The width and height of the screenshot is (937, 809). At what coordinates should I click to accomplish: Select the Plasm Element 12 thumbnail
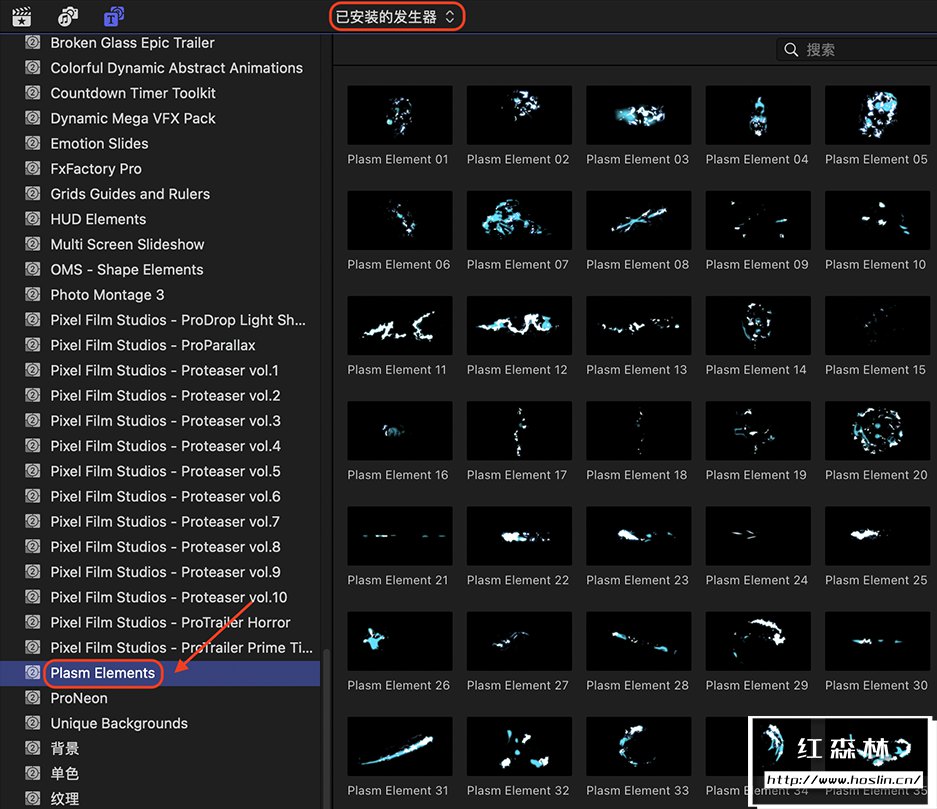click(x=519, y=325)
